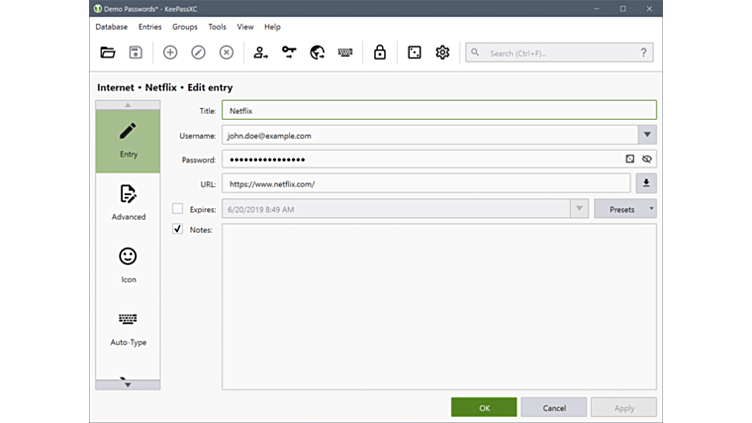Open Settings via the gear icon
752x423 pixels.
[442, 53]
